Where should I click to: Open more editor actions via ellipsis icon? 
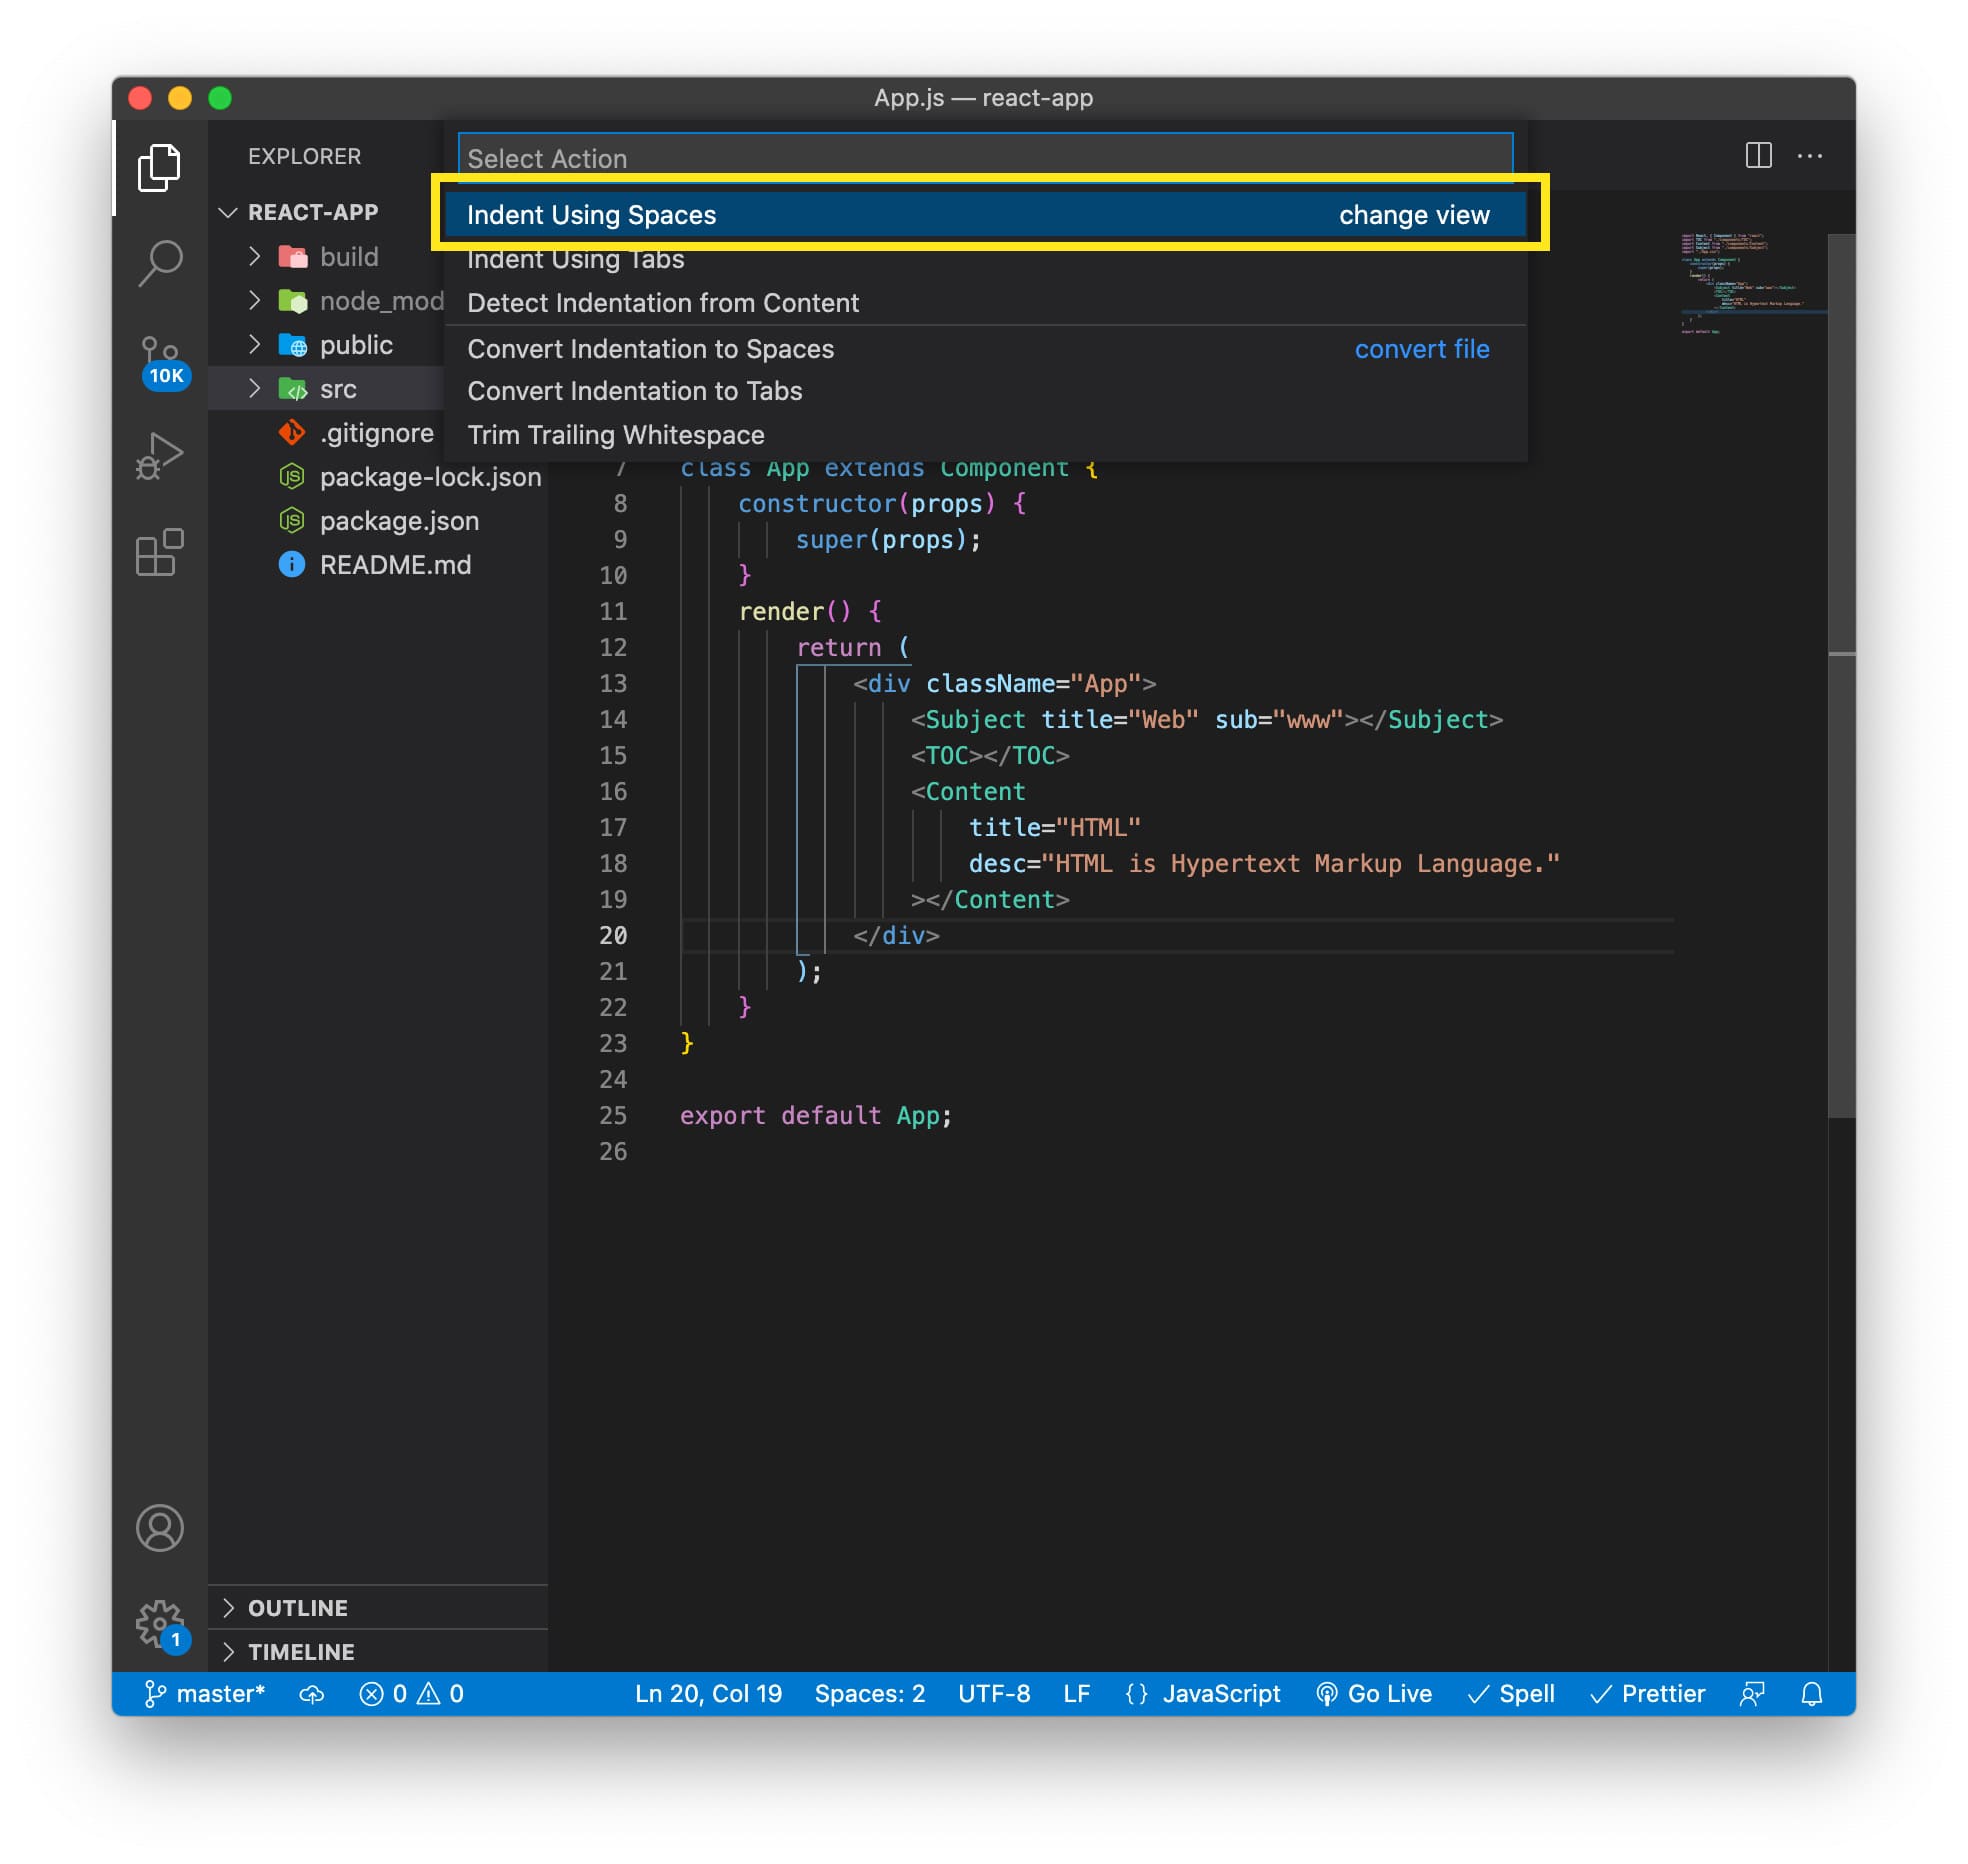(x=1812, y=156)
